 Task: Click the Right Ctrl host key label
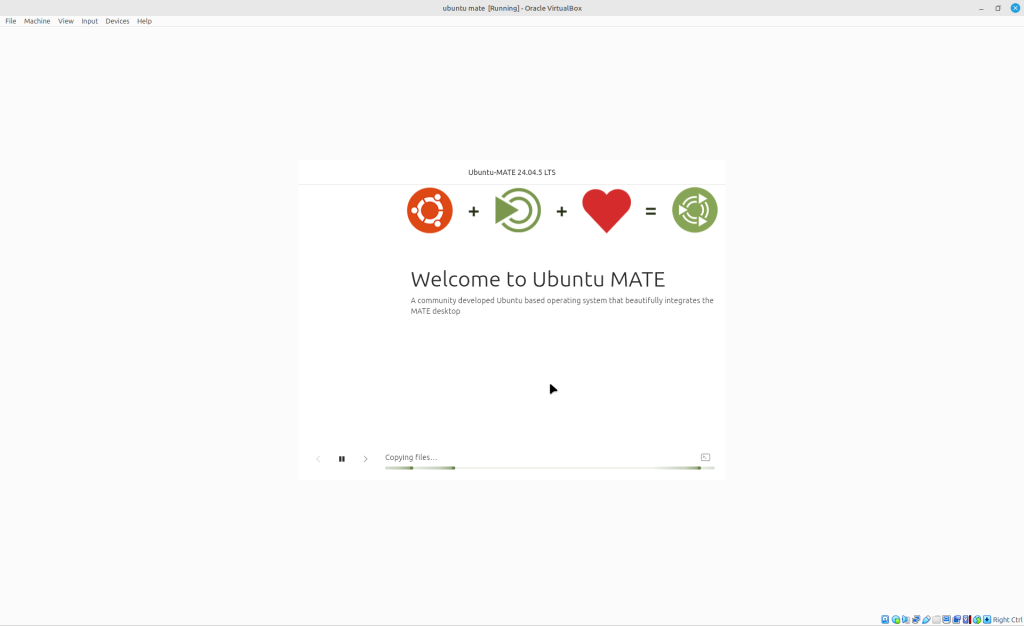pyautogui.click(x=1008, y=619)
